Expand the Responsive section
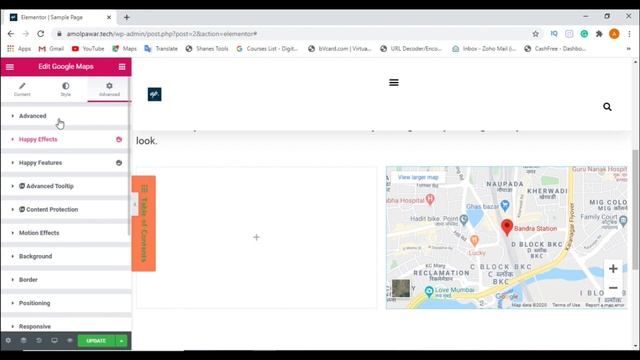The height and width of the screenshot is (360, 640). click(x=65, y=326)
